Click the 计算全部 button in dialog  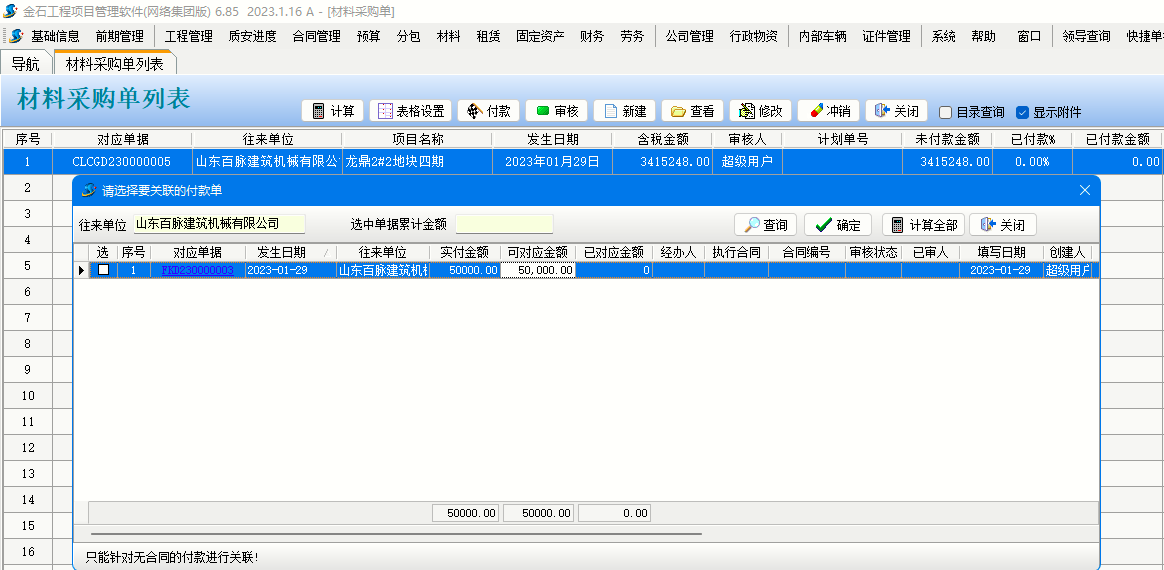pyautogui.click(x=924, y=225)
